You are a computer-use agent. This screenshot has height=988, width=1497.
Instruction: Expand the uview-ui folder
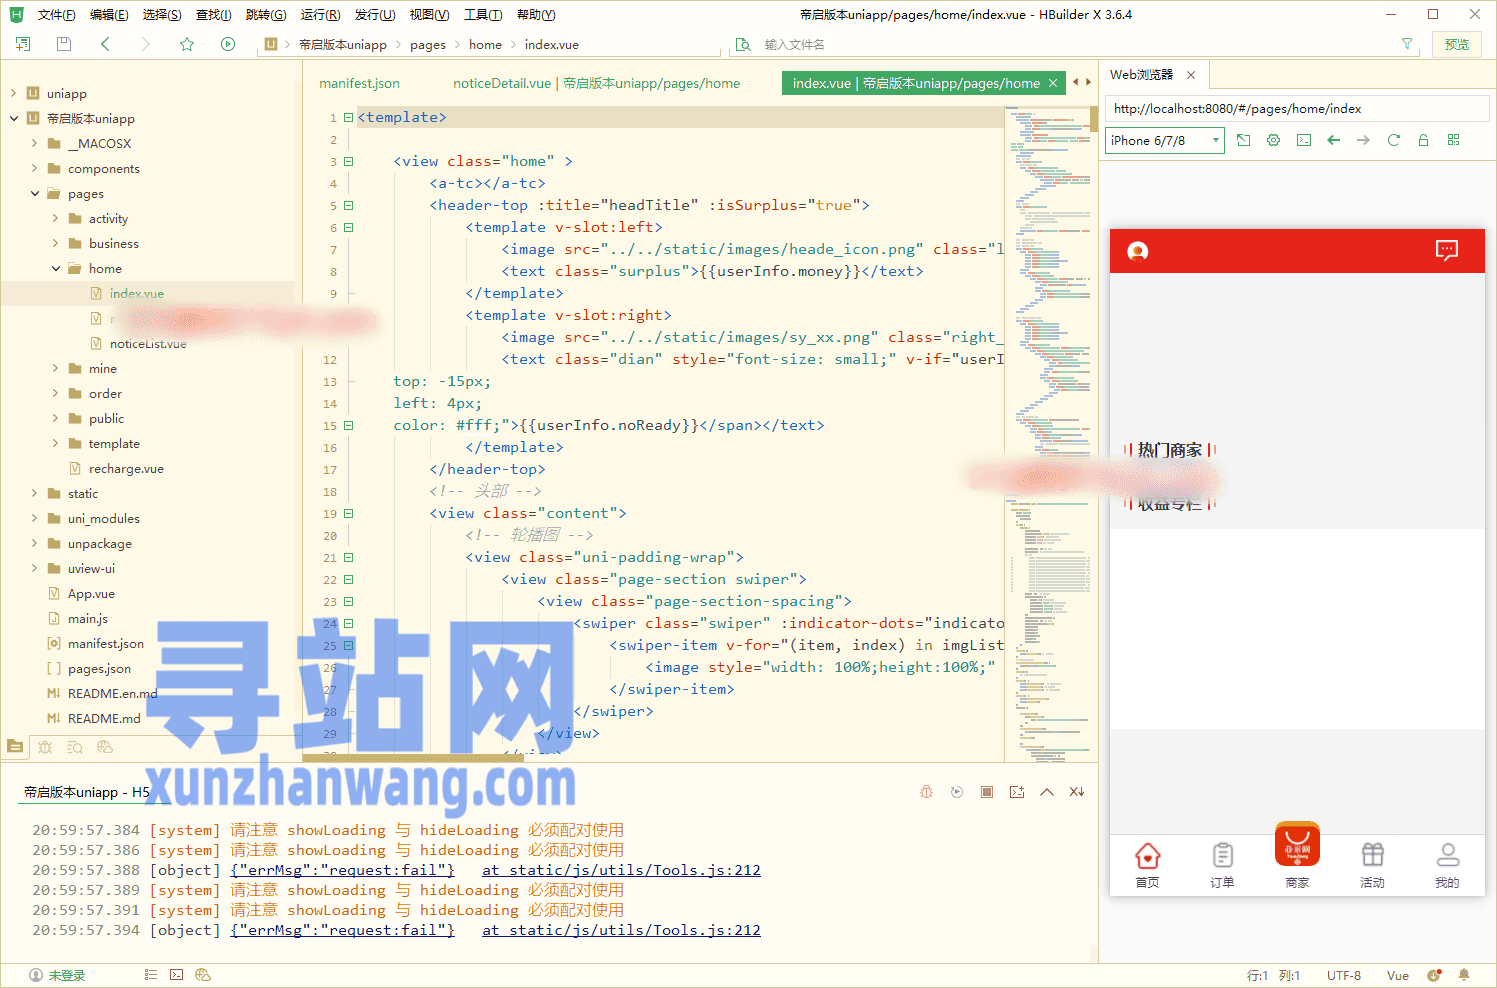click(x=34, y=568)
